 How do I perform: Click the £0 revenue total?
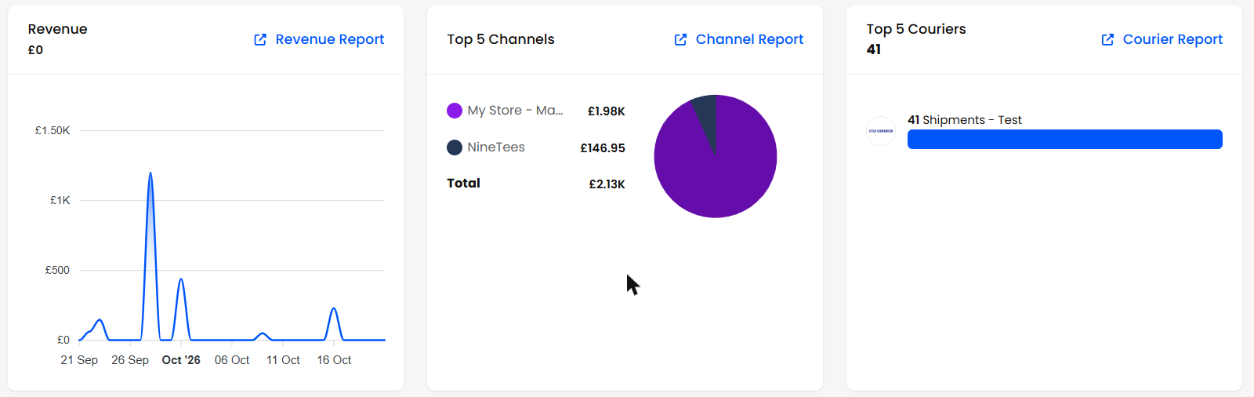(x=35, y=49)
